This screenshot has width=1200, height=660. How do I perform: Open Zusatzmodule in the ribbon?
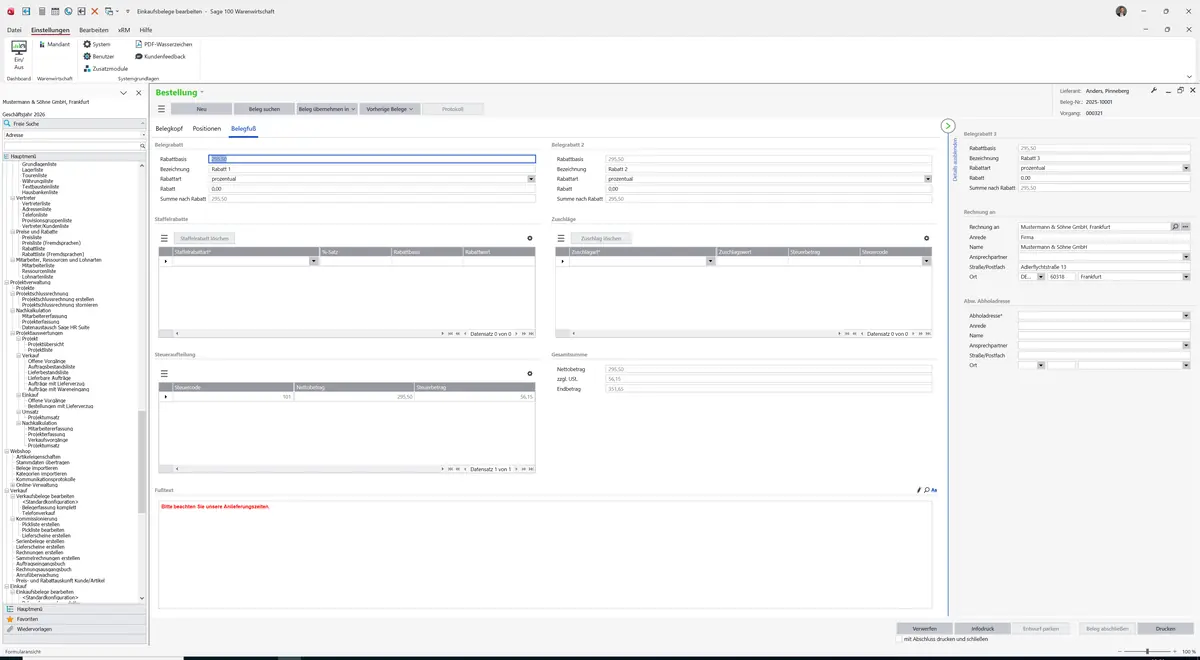click(x=106, y=69)
